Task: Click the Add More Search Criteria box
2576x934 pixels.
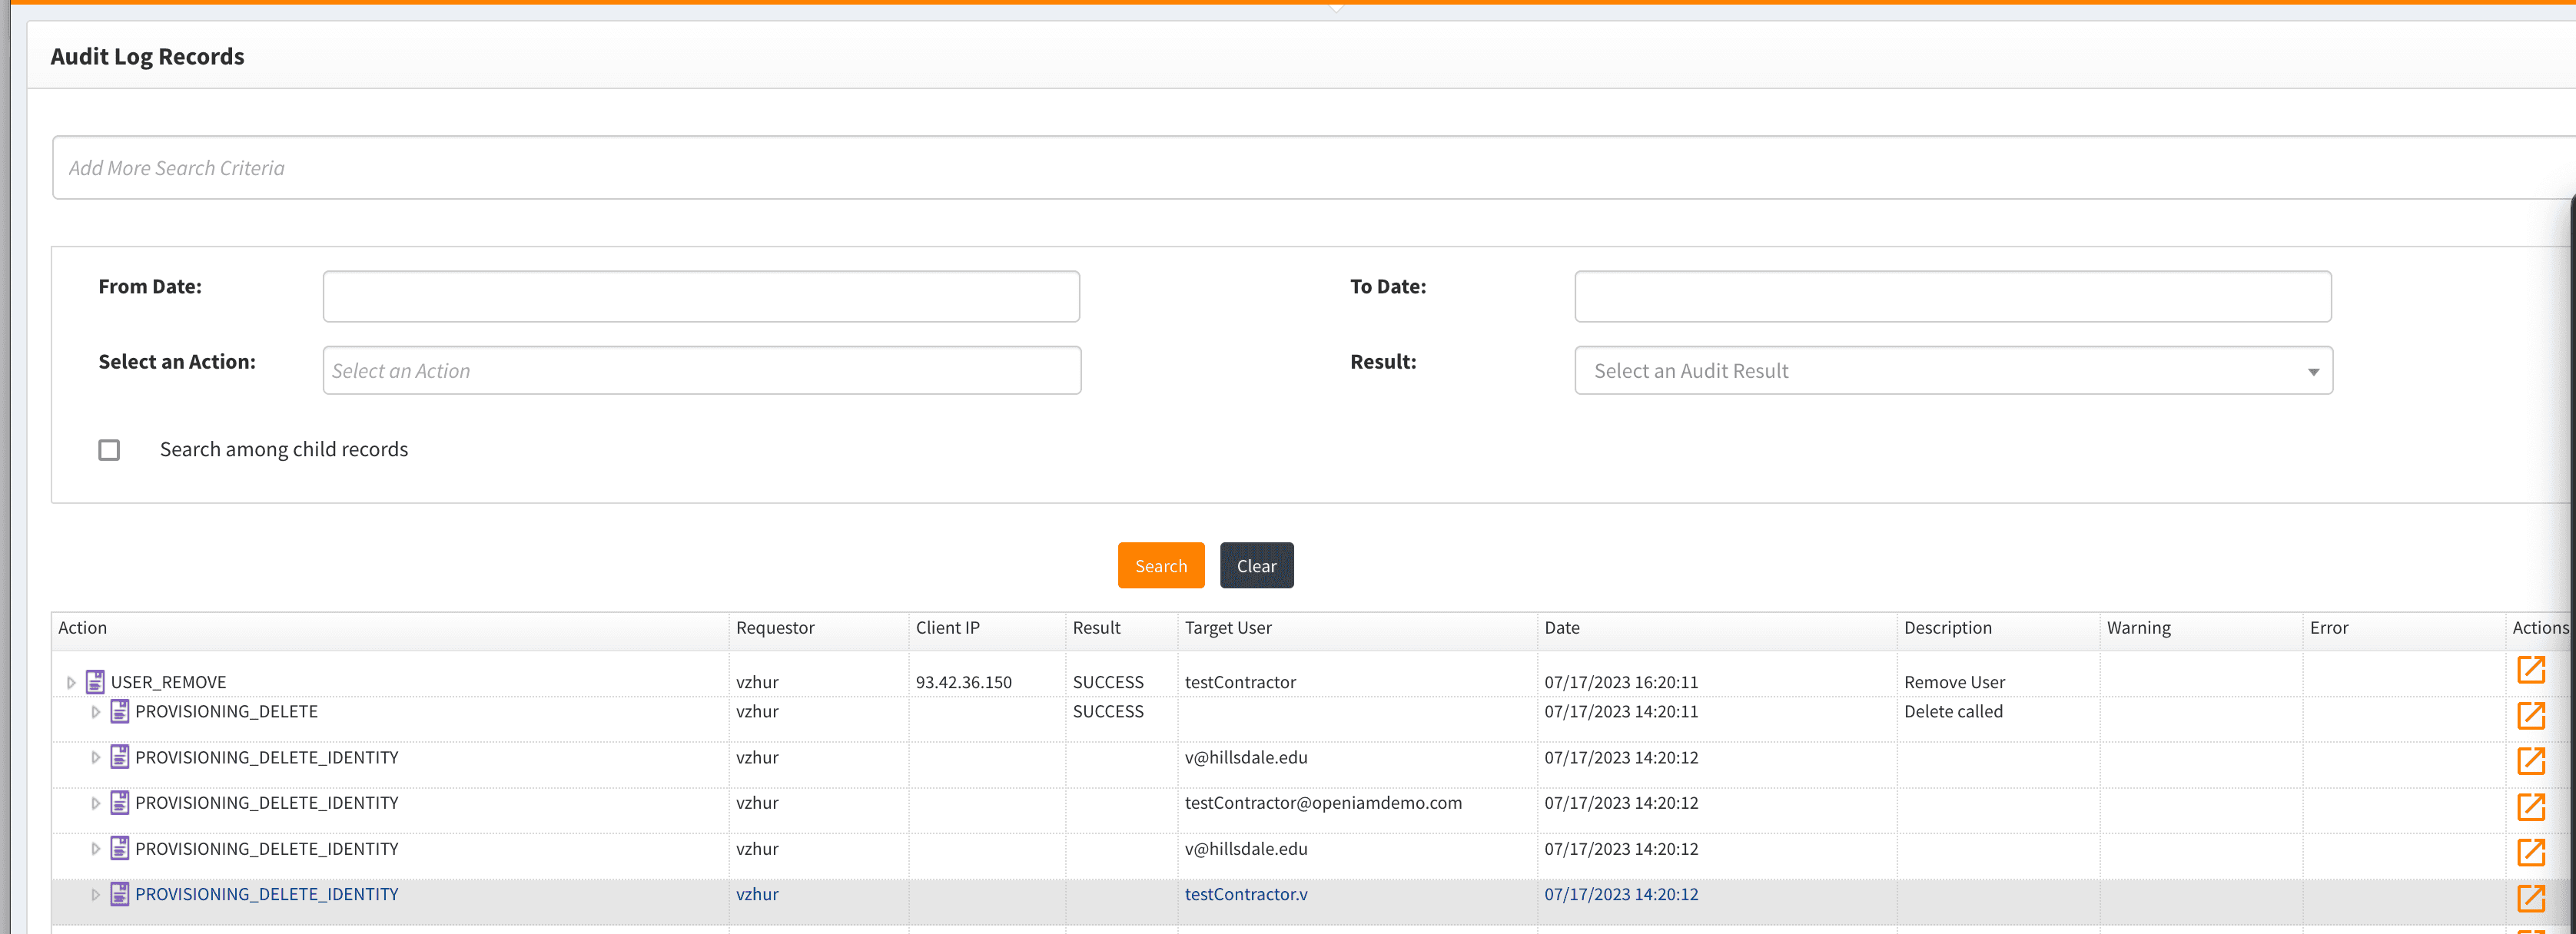Action: [1300, 168]
